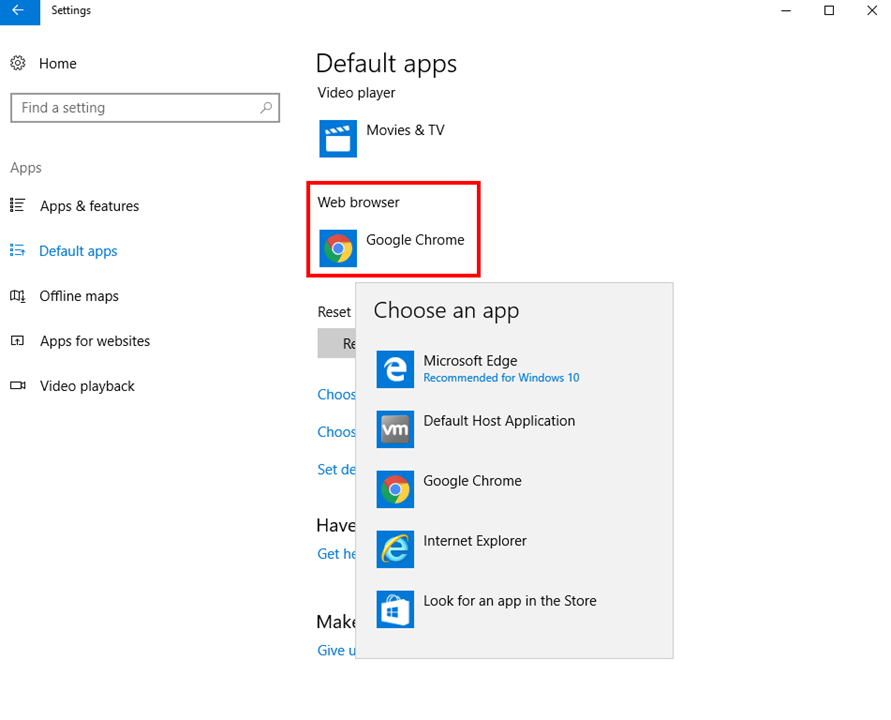Click the Movies & TV clapperboard icon
The height and width of the screenshot is (720, 891).
click(338, 139)
